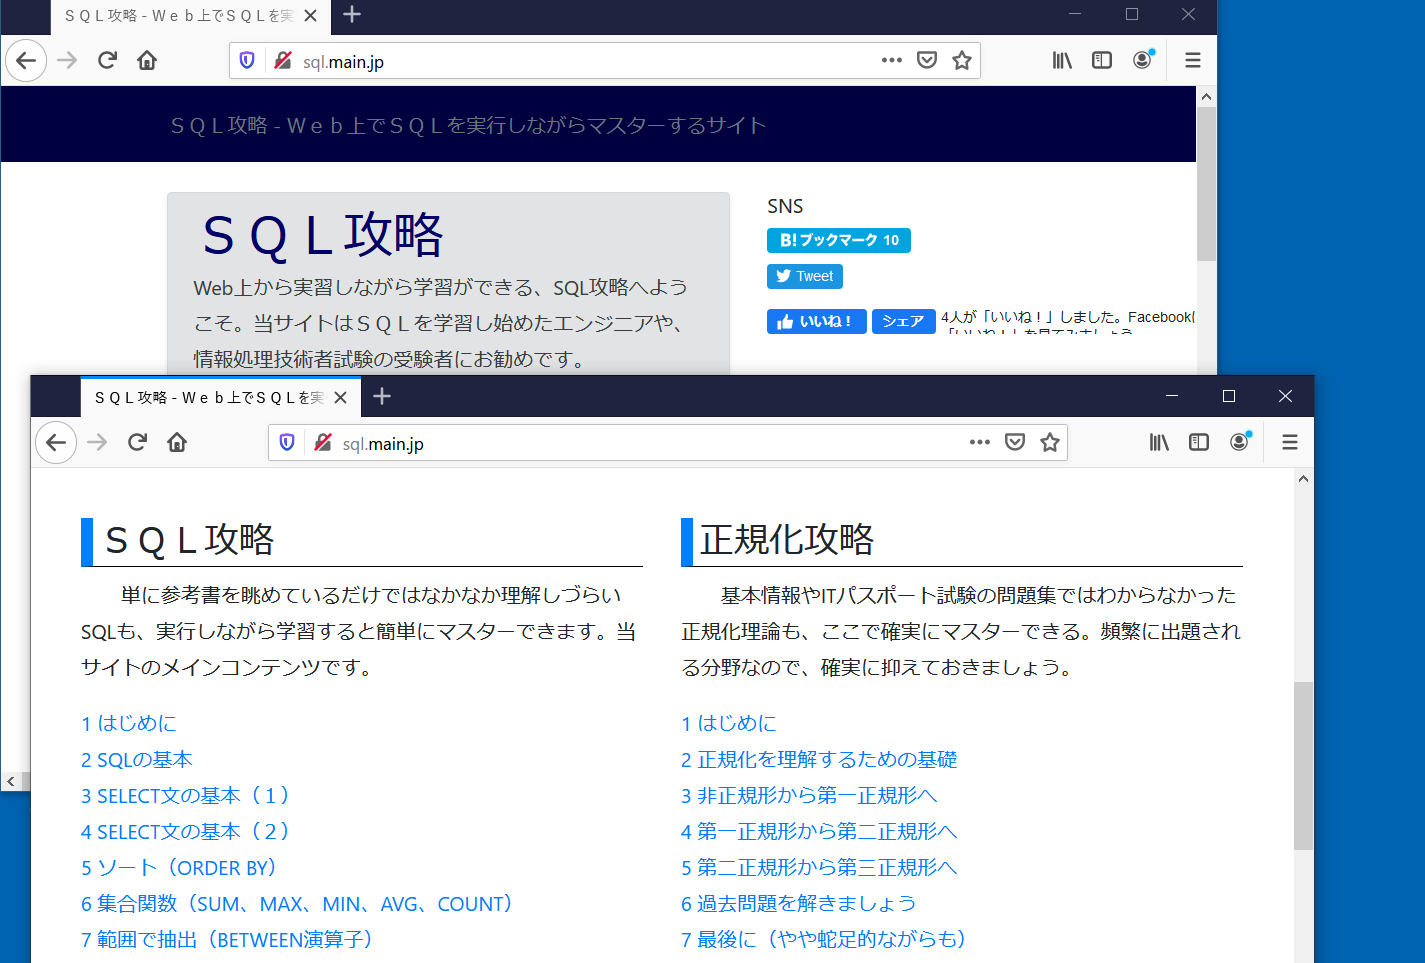Open 正規化攻略 link 1 はじめに
Image resolution: width=1425 pixels, height=963 pixels.
[729, 723]
